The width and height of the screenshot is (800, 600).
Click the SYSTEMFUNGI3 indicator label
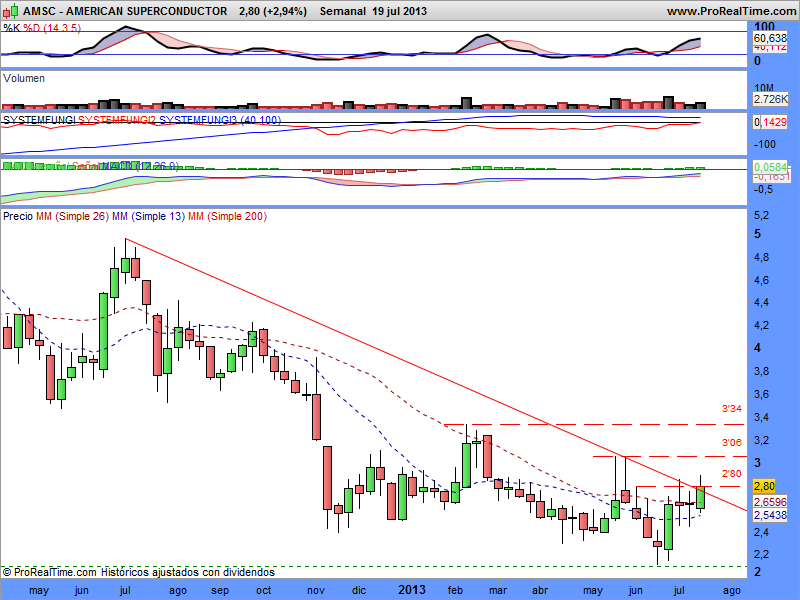tap(198, 120)
